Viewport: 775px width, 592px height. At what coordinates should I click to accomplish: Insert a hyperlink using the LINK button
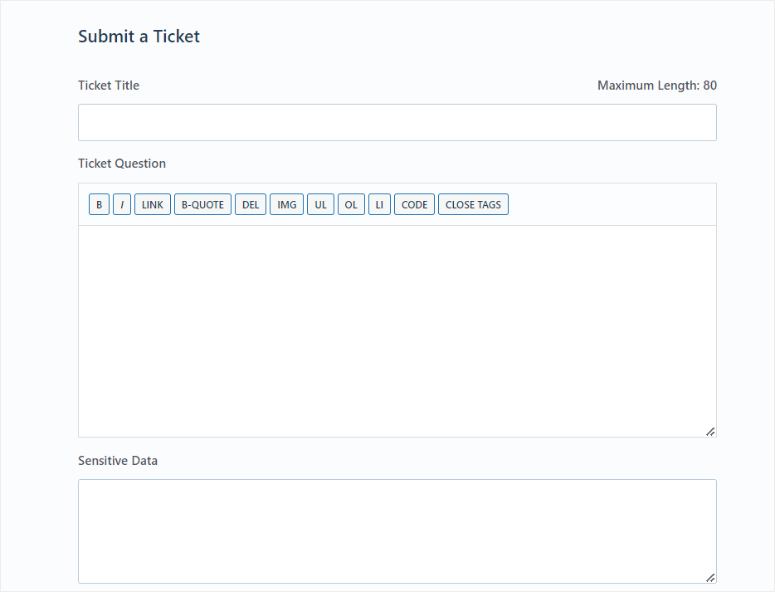click(152, 205)
